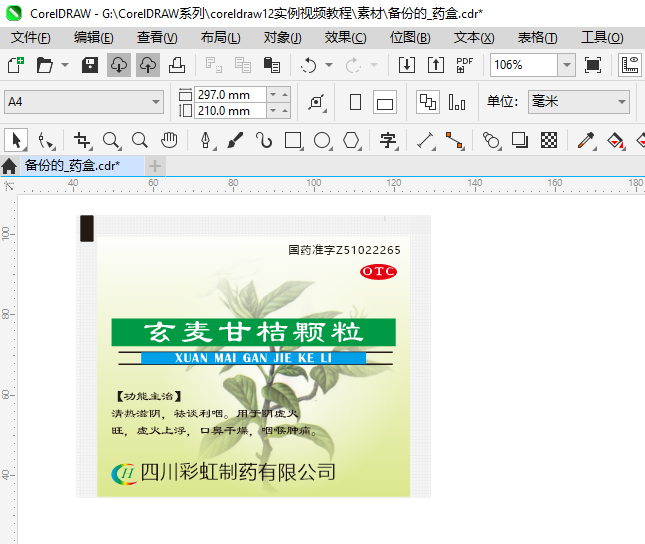Select the Blend effects tool
645x544 pixels.
[492, 140]
